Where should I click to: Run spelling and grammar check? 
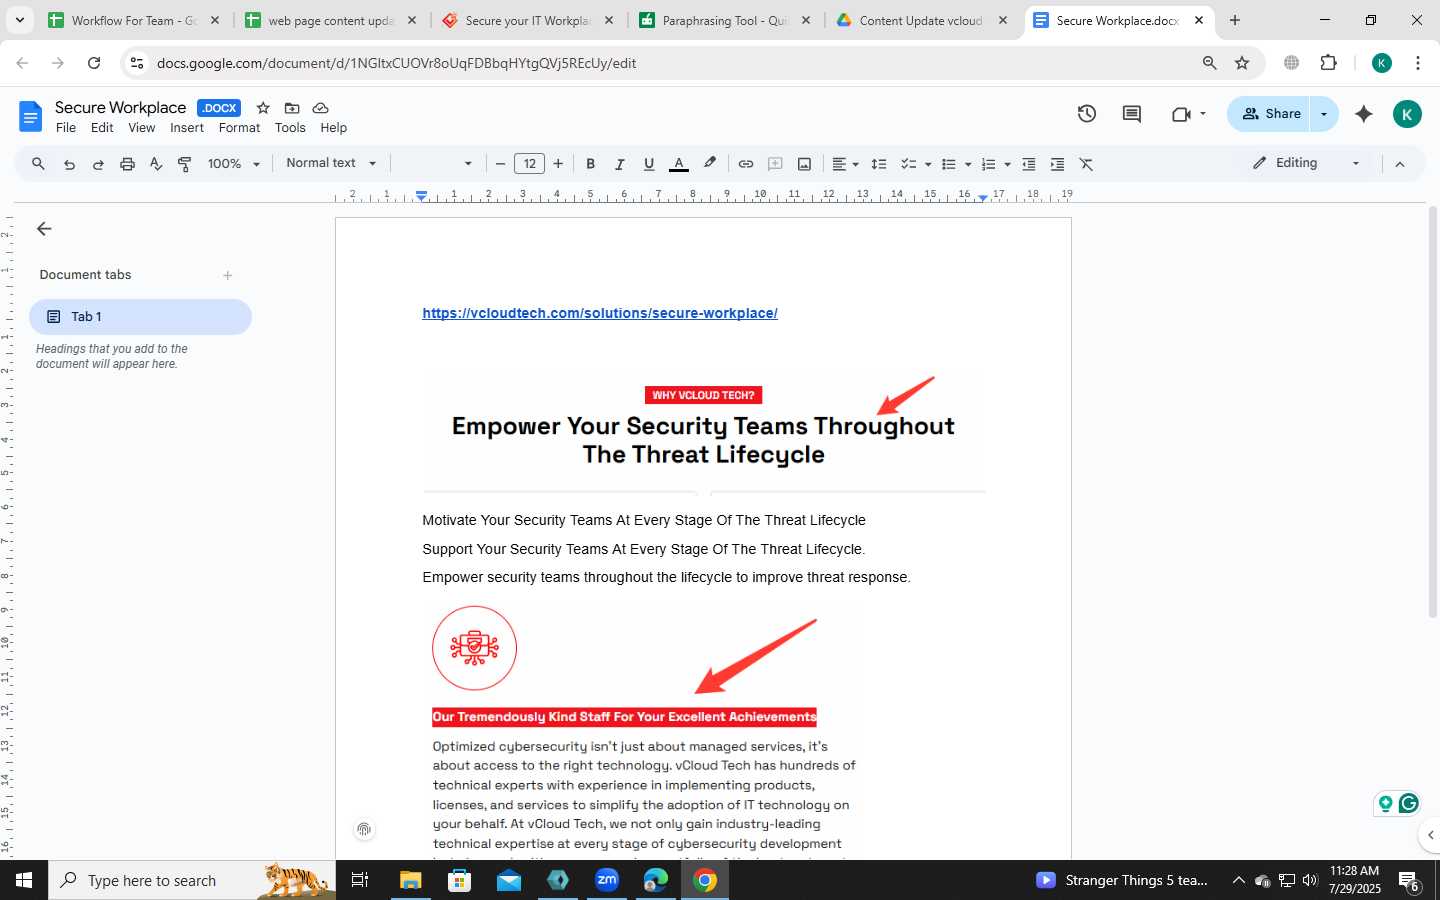156,164
